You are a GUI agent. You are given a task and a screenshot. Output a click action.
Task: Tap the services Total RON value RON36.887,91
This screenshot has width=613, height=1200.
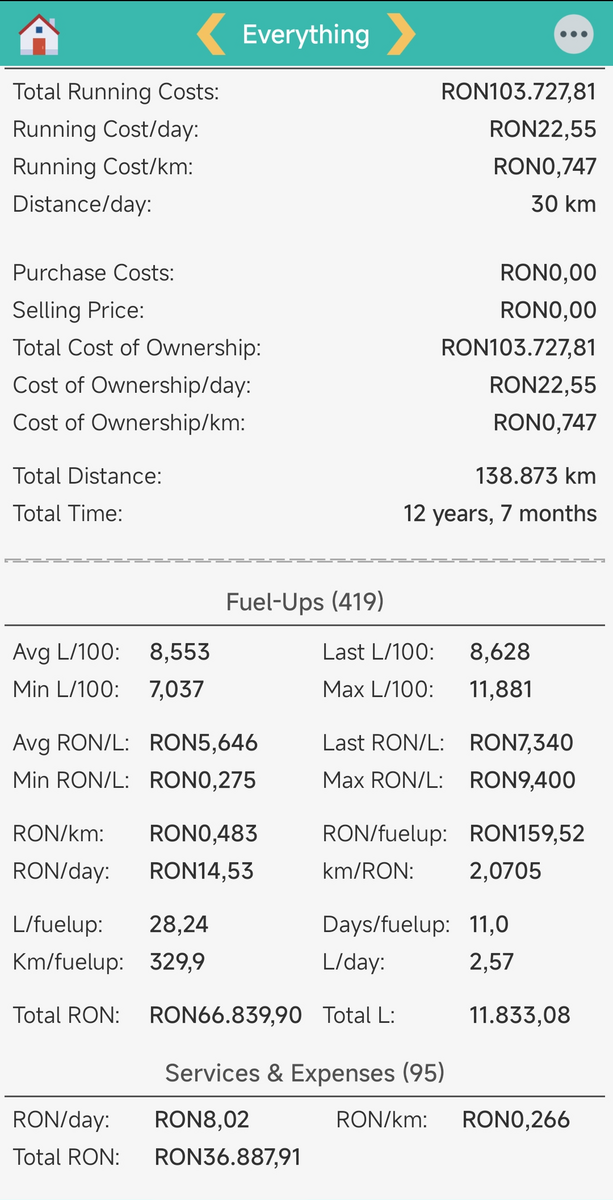tap(228, 1157)
